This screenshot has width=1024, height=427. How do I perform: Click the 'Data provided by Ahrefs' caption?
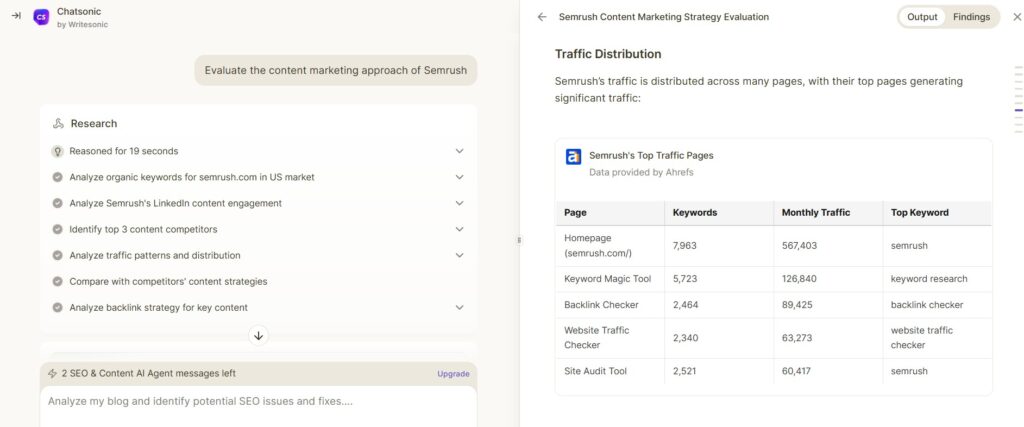(x=641, y=172)
